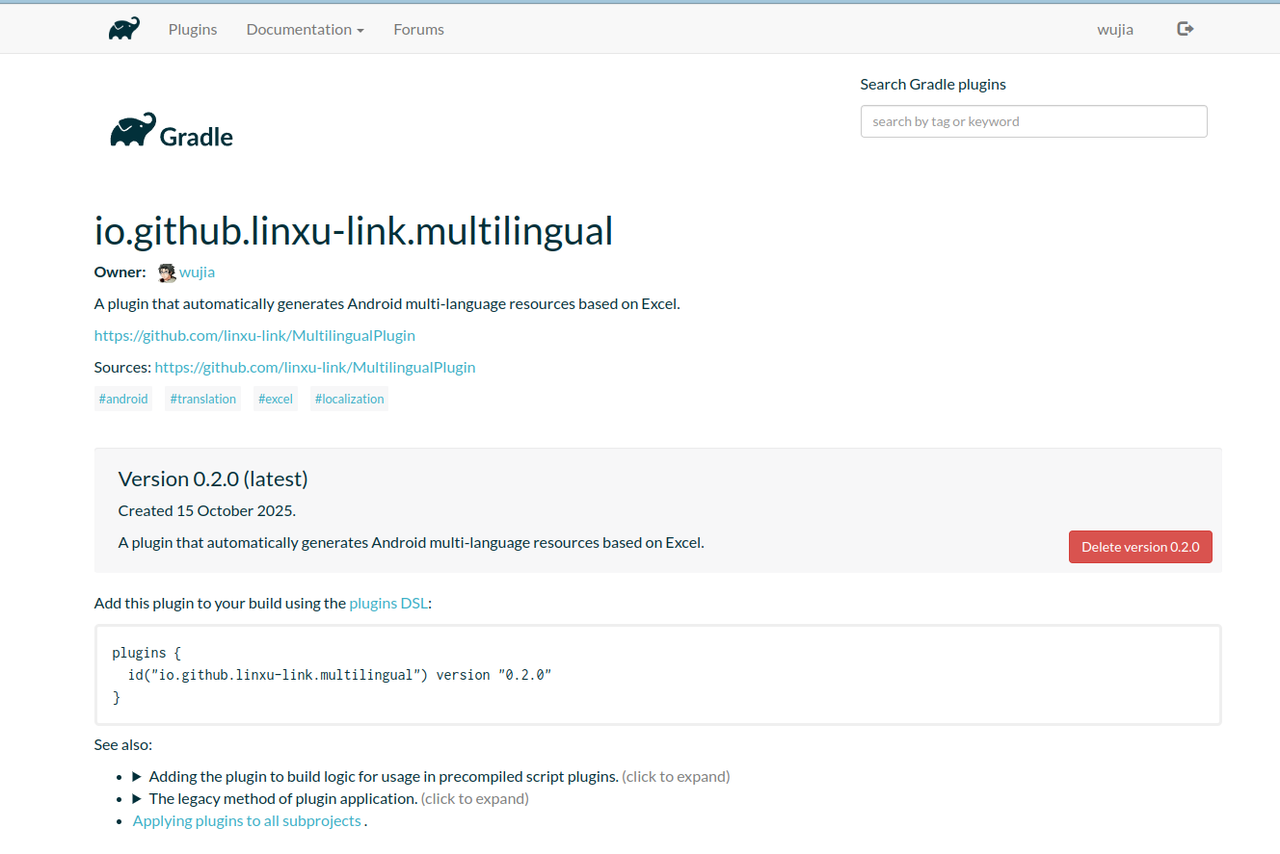This screenshot has width=1280, height=854.
Task: Open the wujia account link in navbar
Action: tap(1115, 29)
